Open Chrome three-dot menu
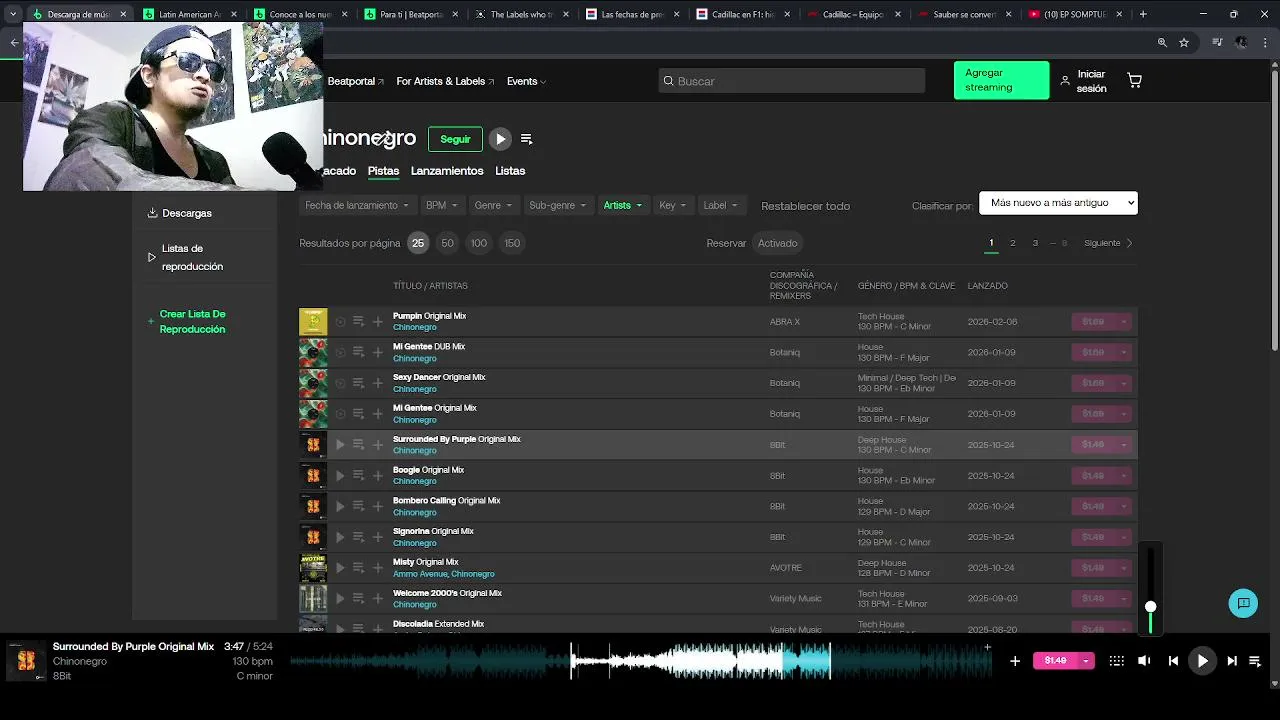Viewport: 1280px width, 720px height. point(1265,43)
